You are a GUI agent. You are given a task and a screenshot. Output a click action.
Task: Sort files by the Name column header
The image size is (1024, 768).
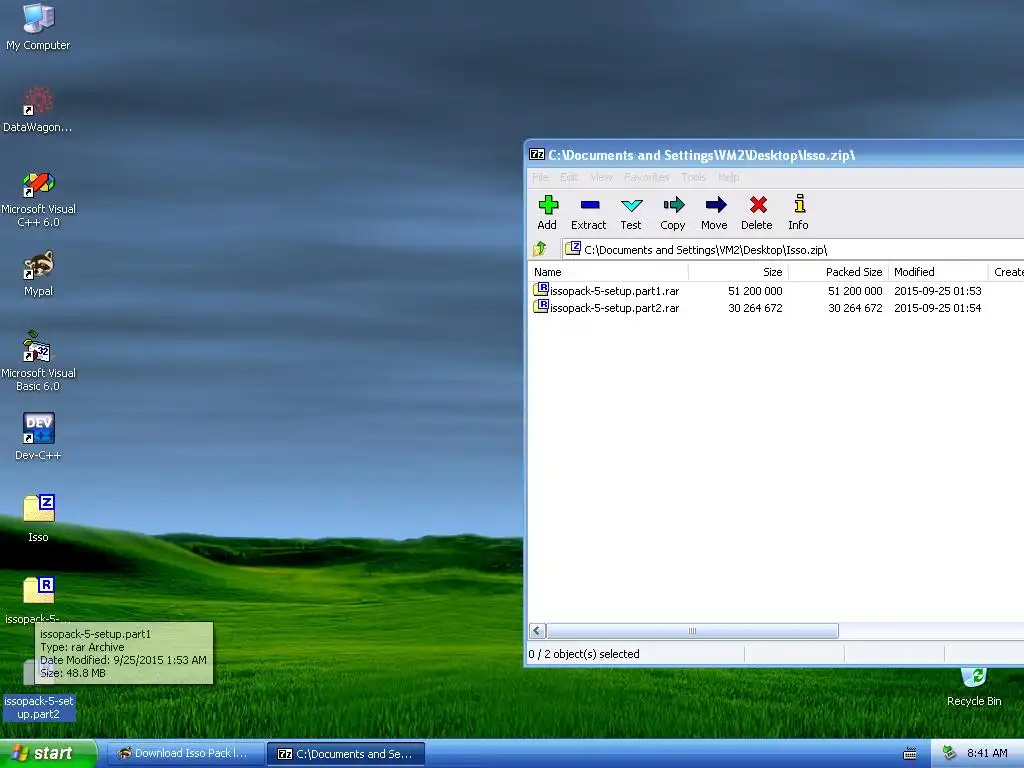point(607,272)
